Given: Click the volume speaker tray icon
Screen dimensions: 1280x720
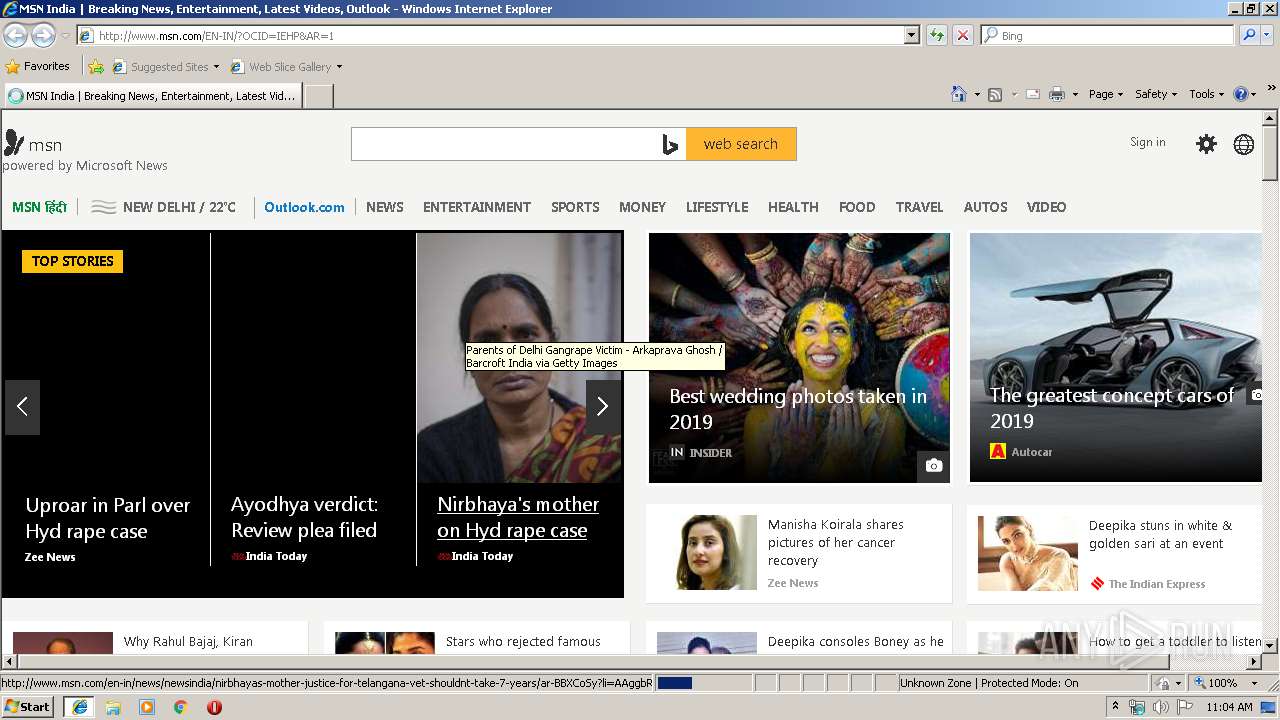Looking at the screenshot, I should point(1160,707).
